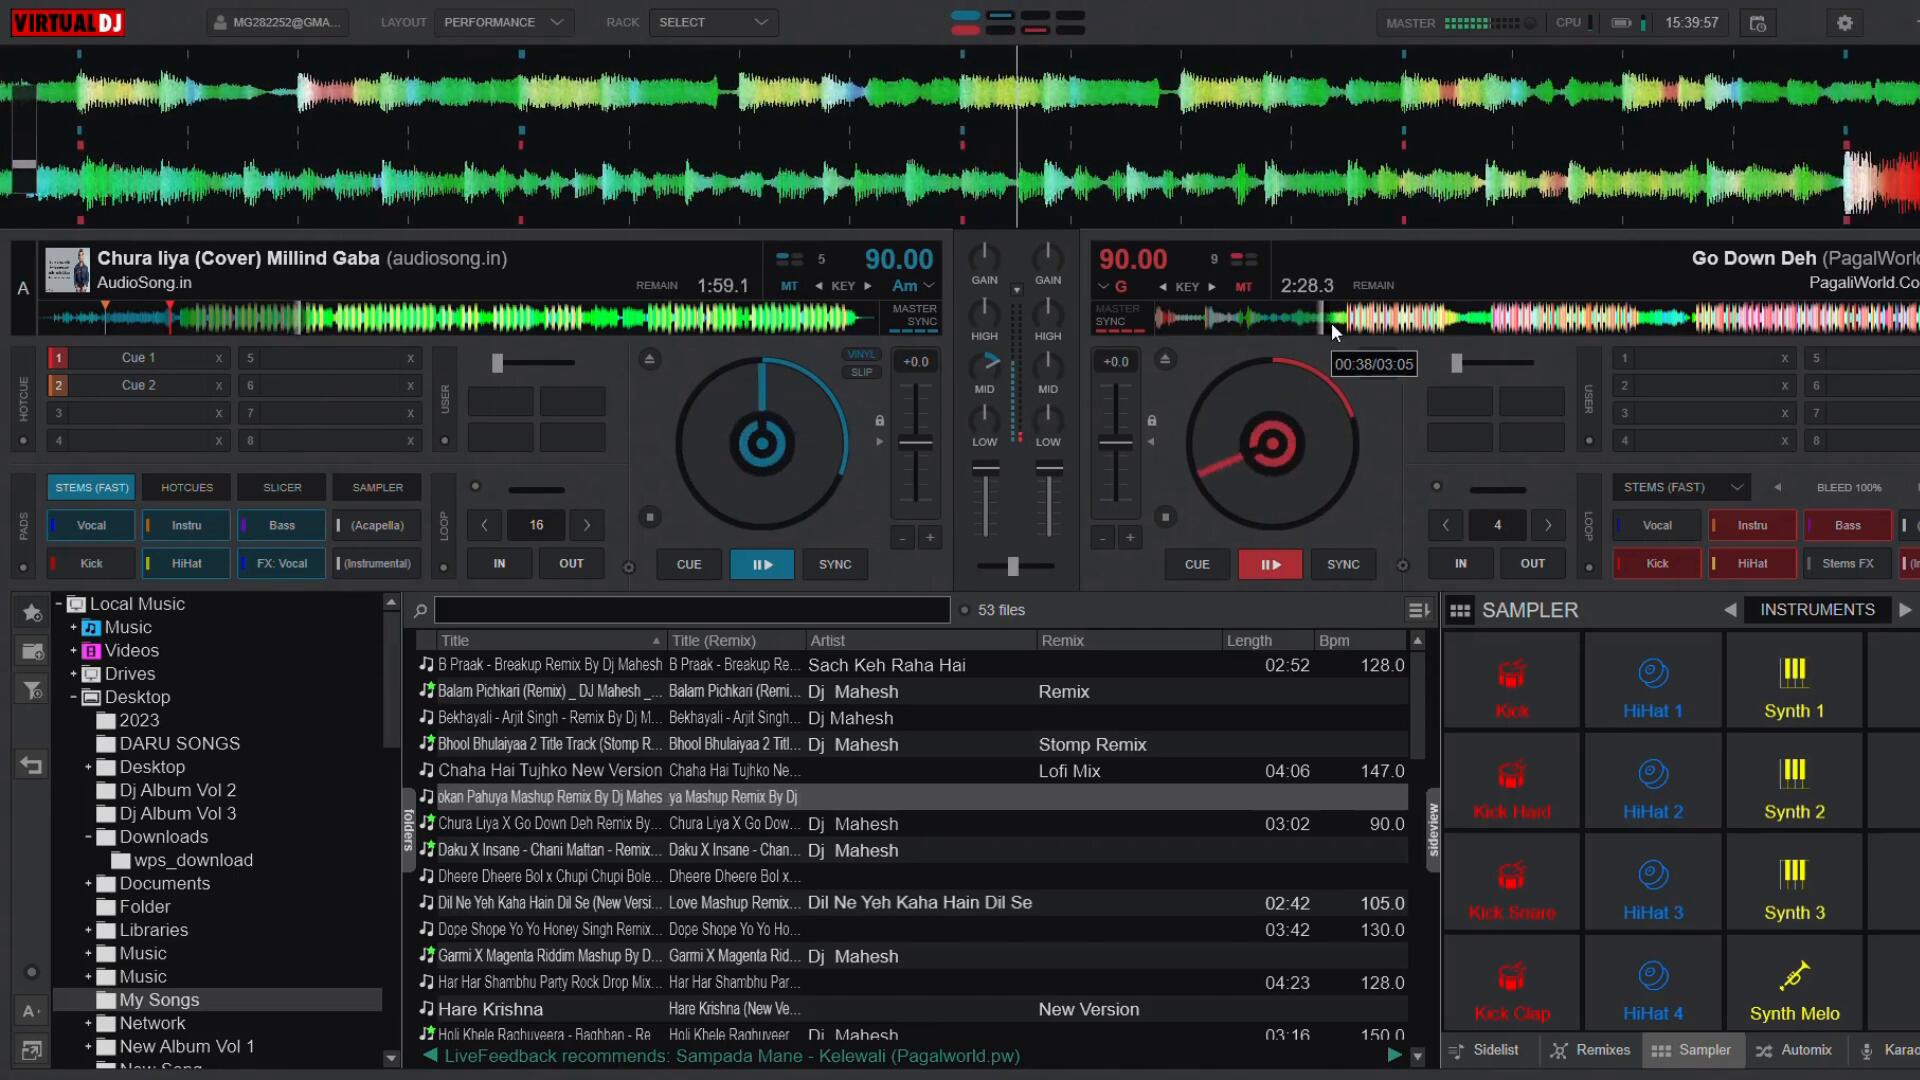This screenshot has width=1920, height=1080.
Task: Click the search magnifier icon
Action: pyautogui.click(x=421, y=610)
